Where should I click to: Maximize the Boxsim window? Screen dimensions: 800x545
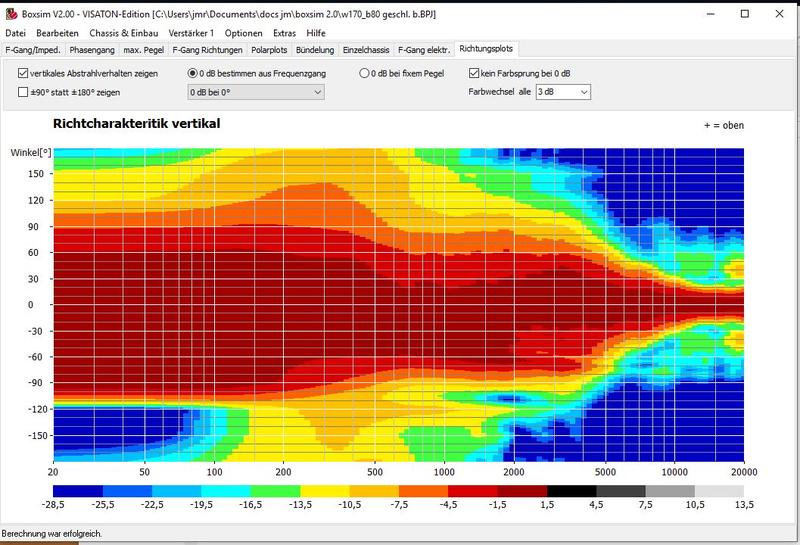[x=744, y=14]
